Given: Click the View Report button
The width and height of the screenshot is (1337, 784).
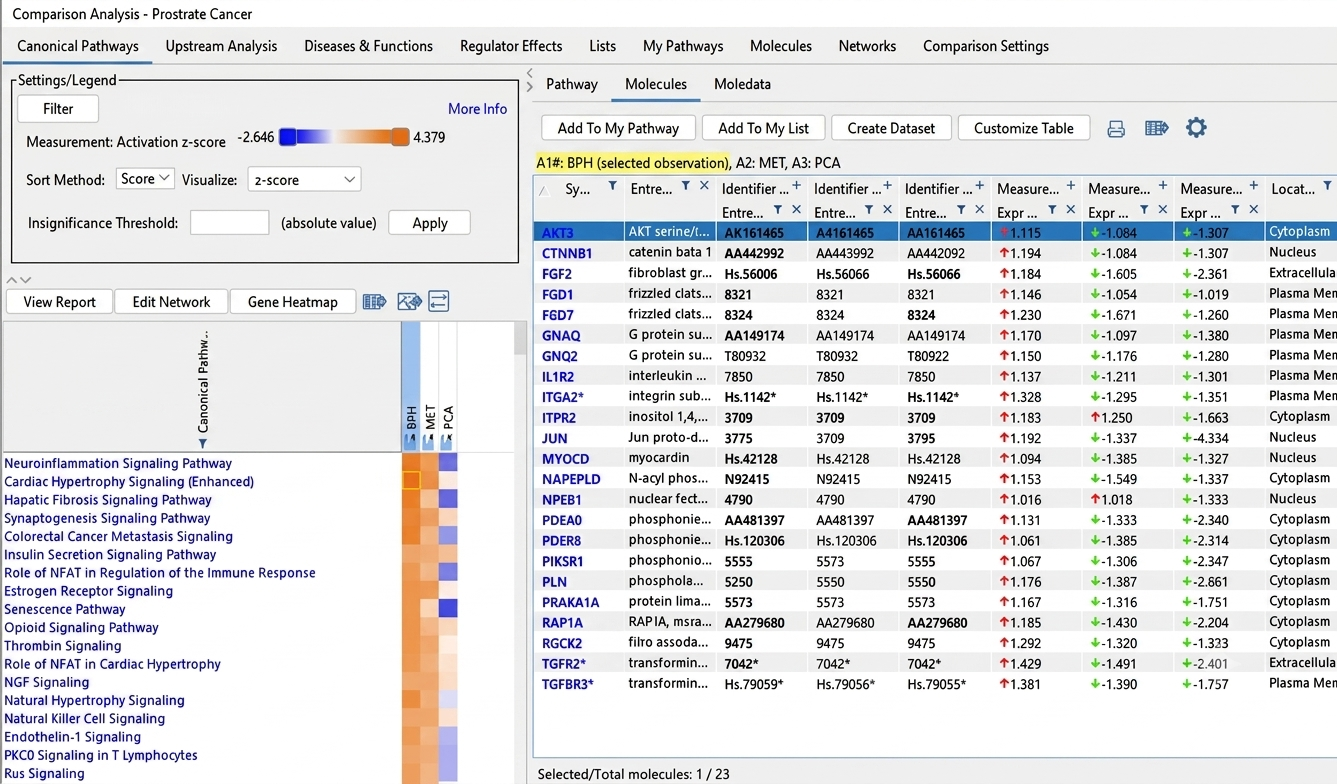Looking at the screenshot, I should point(60,302).
